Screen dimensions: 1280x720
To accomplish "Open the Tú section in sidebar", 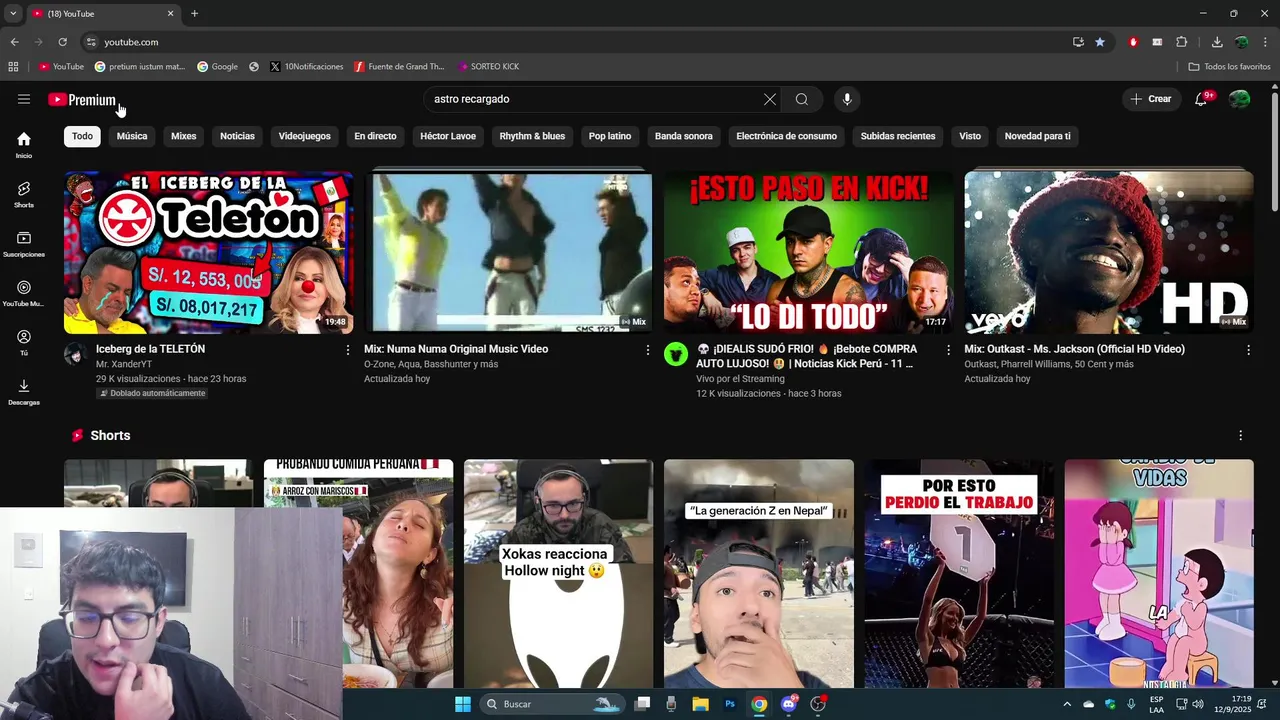I will coord(24,342).
